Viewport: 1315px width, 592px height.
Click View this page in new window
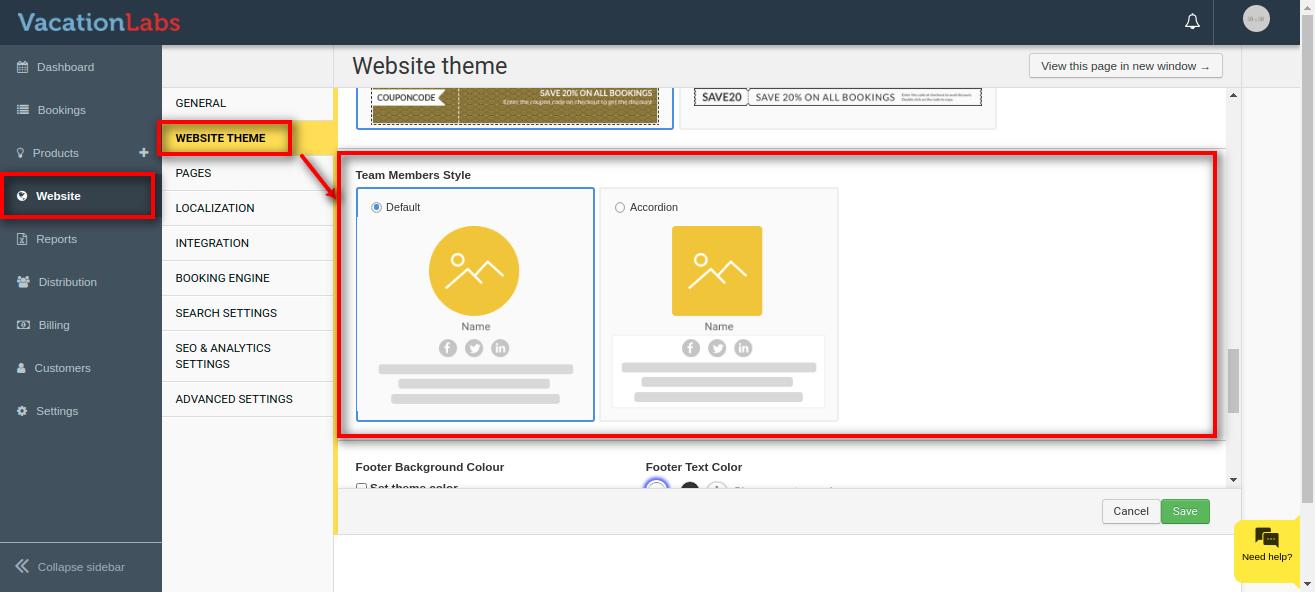tap(1125, 66)
